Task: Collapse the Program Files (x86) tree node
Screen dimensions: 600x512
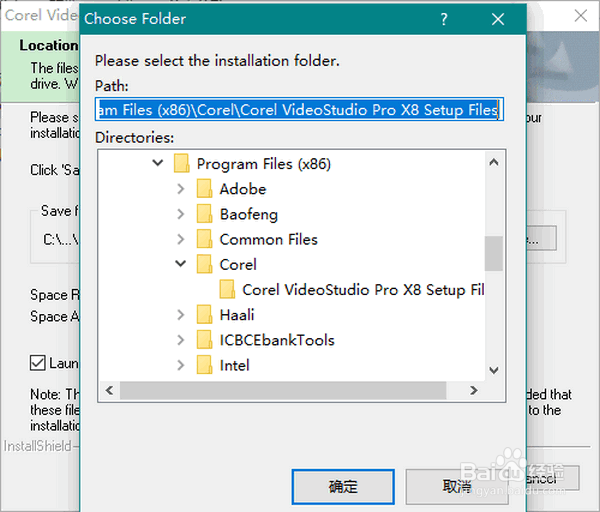Action: [158, 163]
